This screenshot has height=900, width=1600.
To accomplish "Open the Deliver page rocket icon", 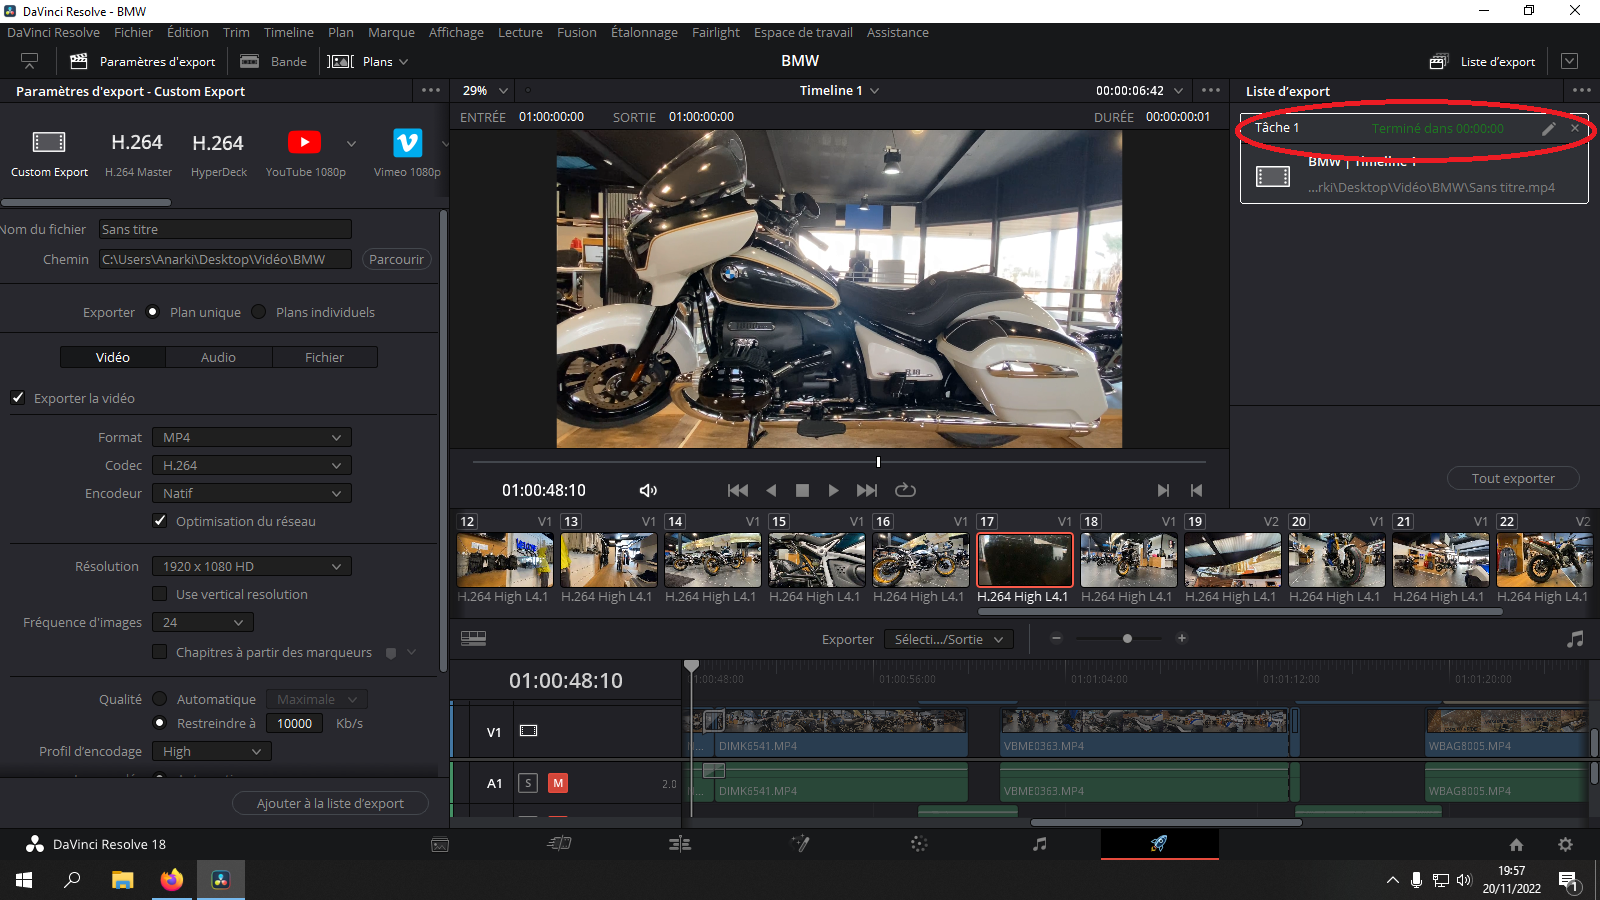I will pyautogui.click(x=1159, y=844).
